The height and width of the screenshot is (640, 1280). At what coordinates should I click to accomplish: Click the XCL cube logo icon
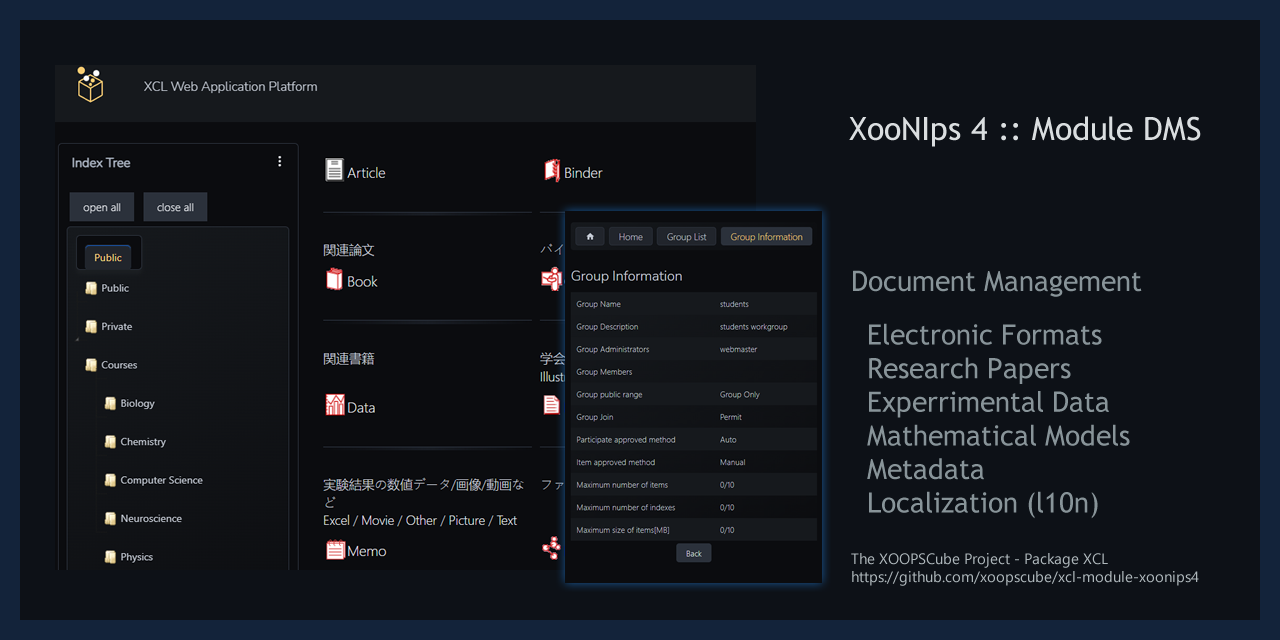[90, 86]
